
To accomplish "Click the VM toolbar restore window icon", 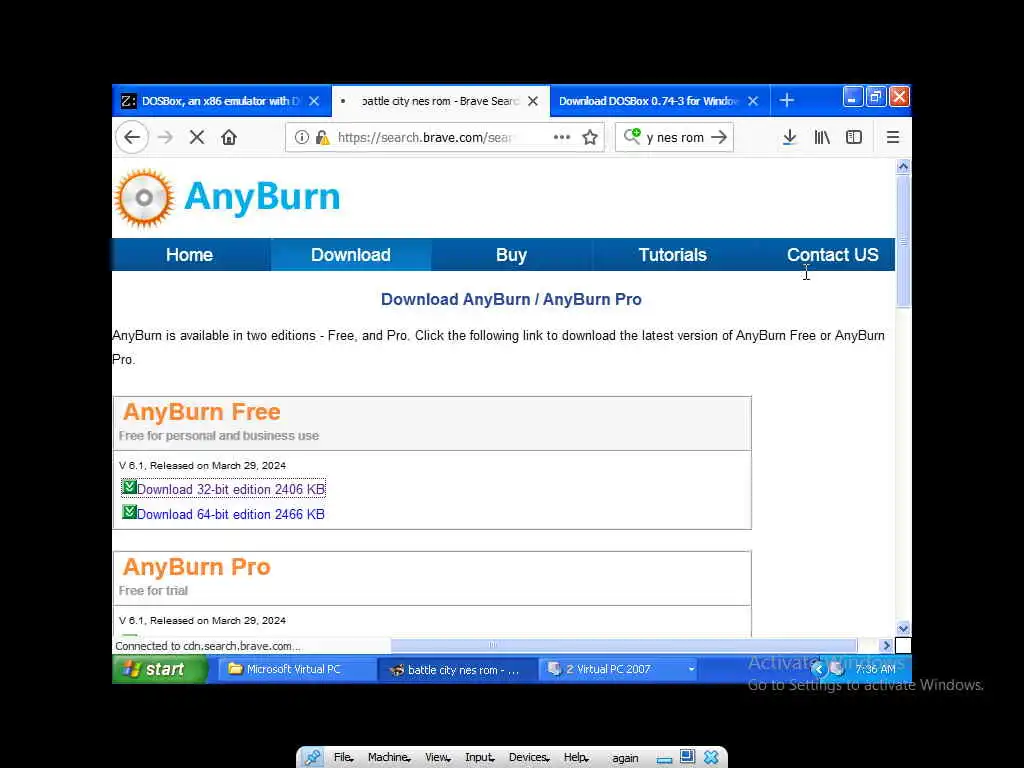I will pyautogui.click(x=687, y=756).
